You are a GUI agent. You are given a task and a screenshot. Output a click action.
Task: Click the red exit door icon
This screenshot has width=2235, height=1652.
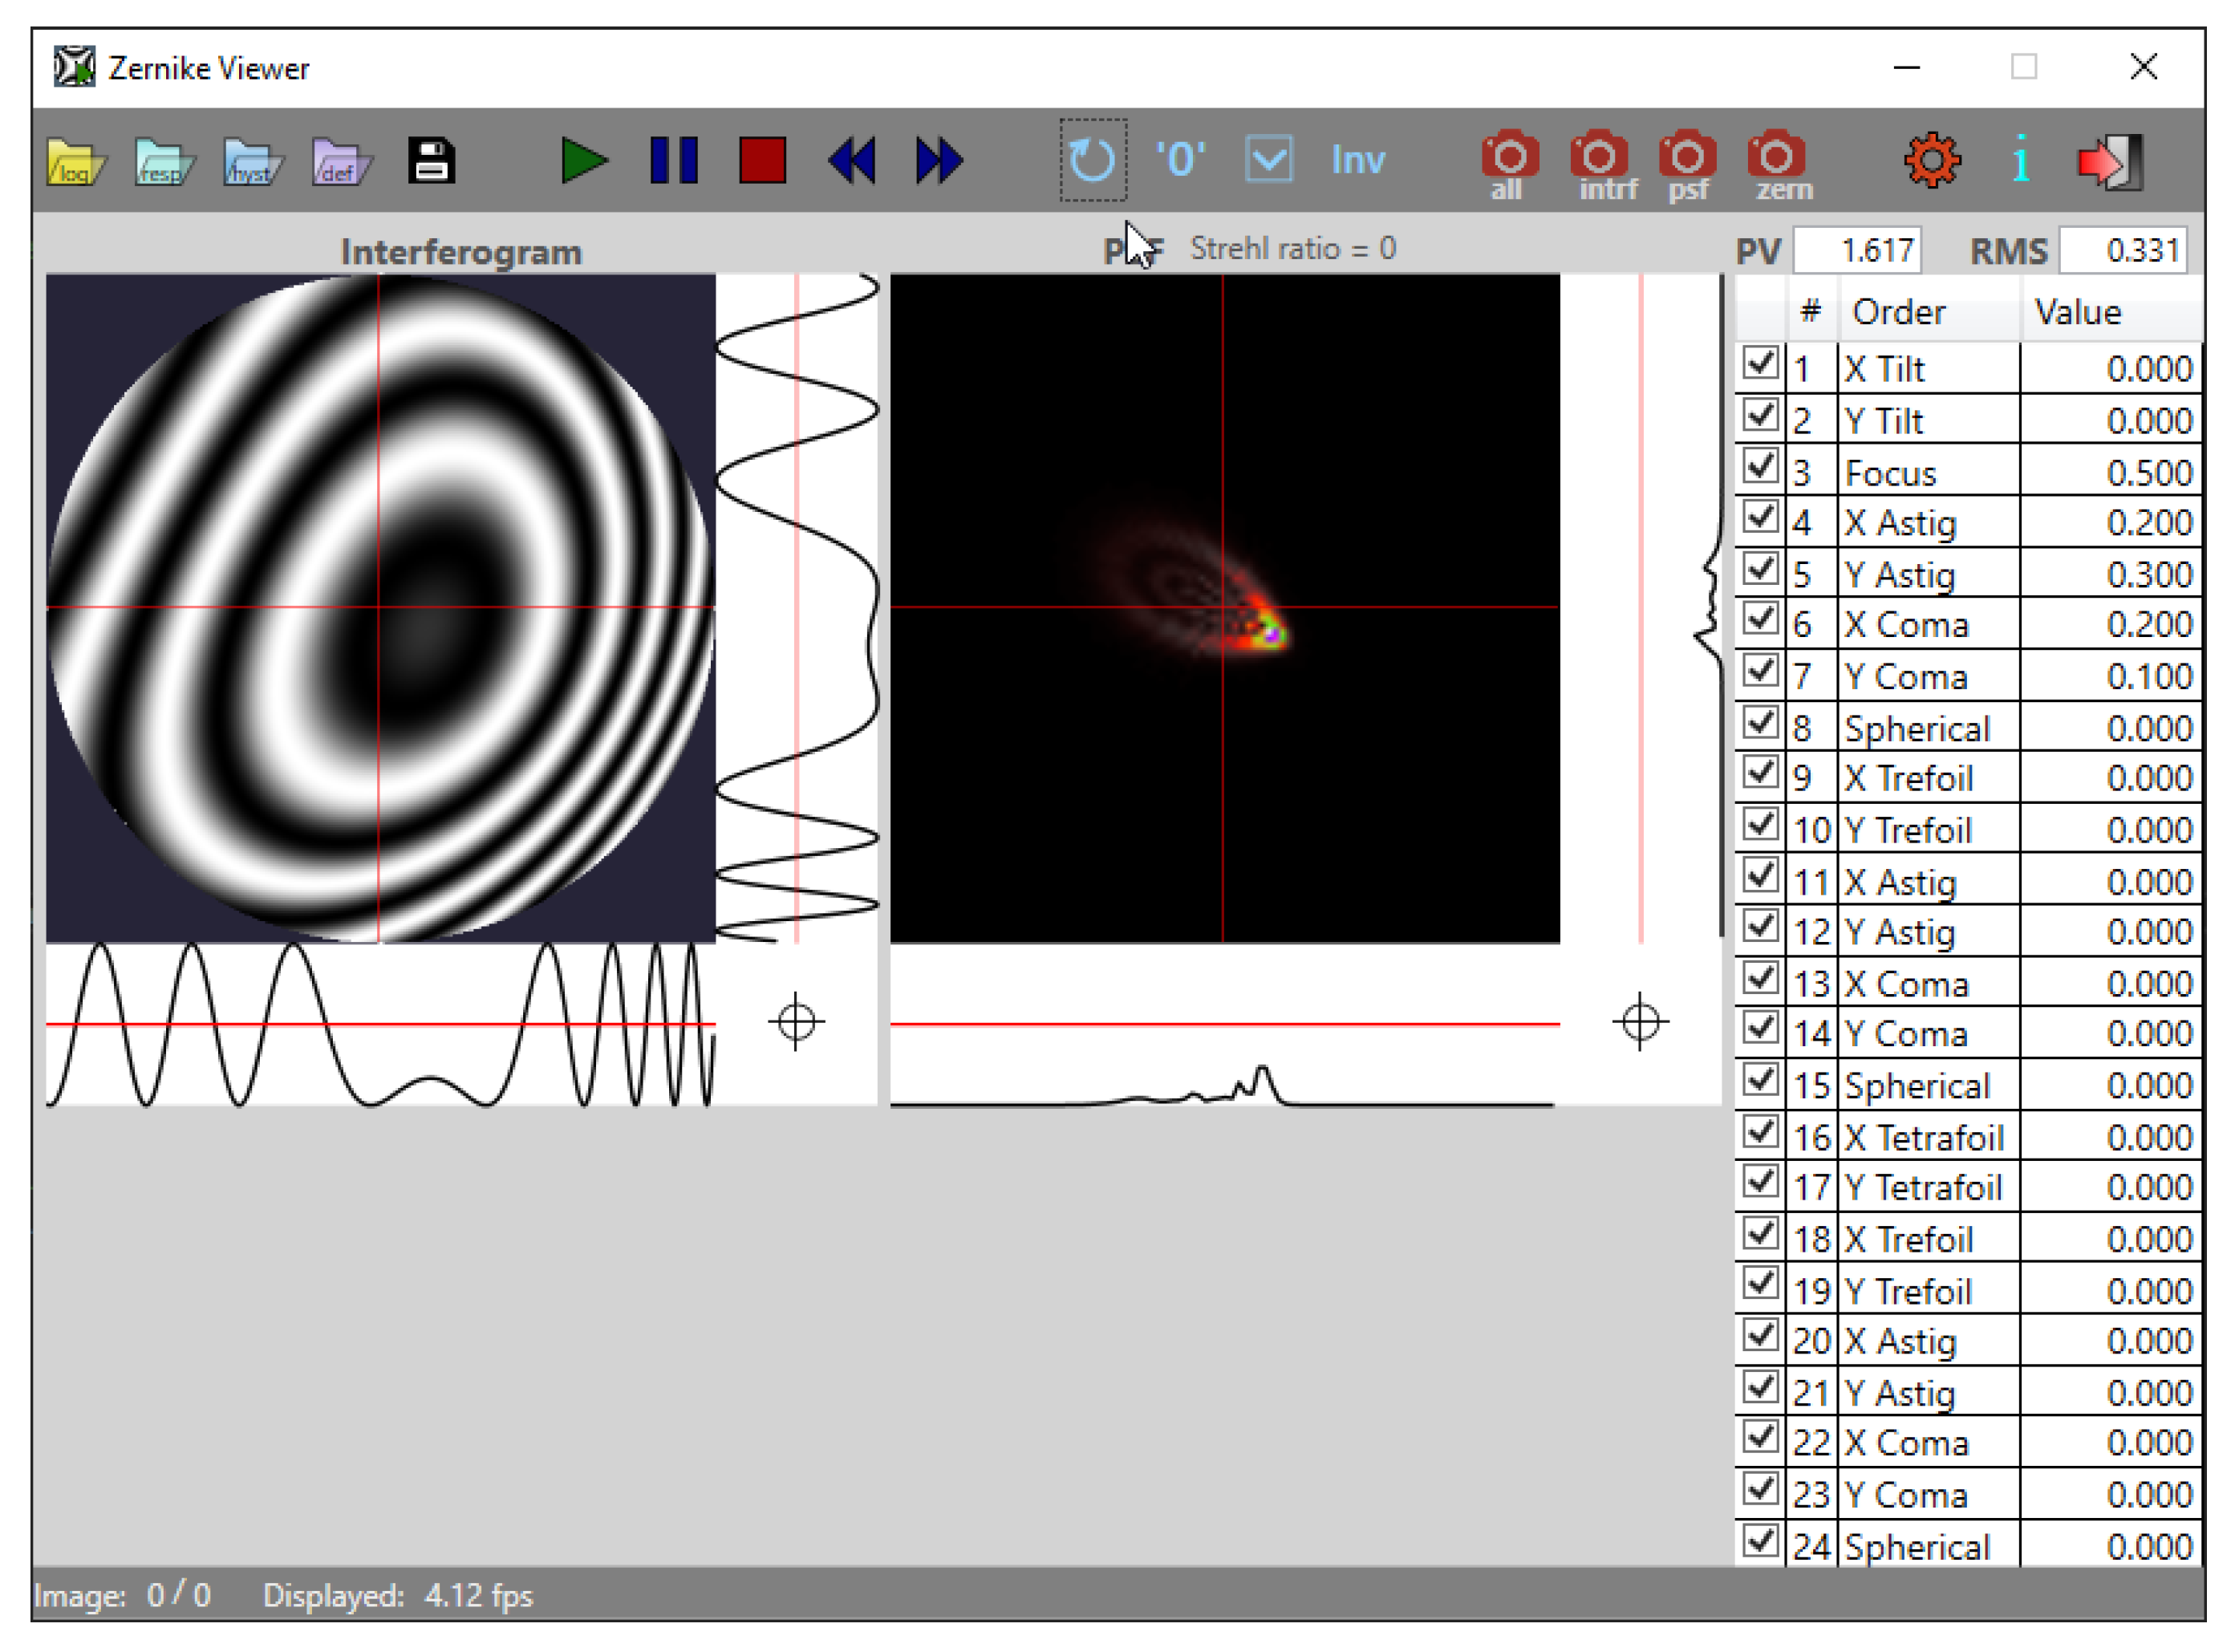[x=2110, y=161]
